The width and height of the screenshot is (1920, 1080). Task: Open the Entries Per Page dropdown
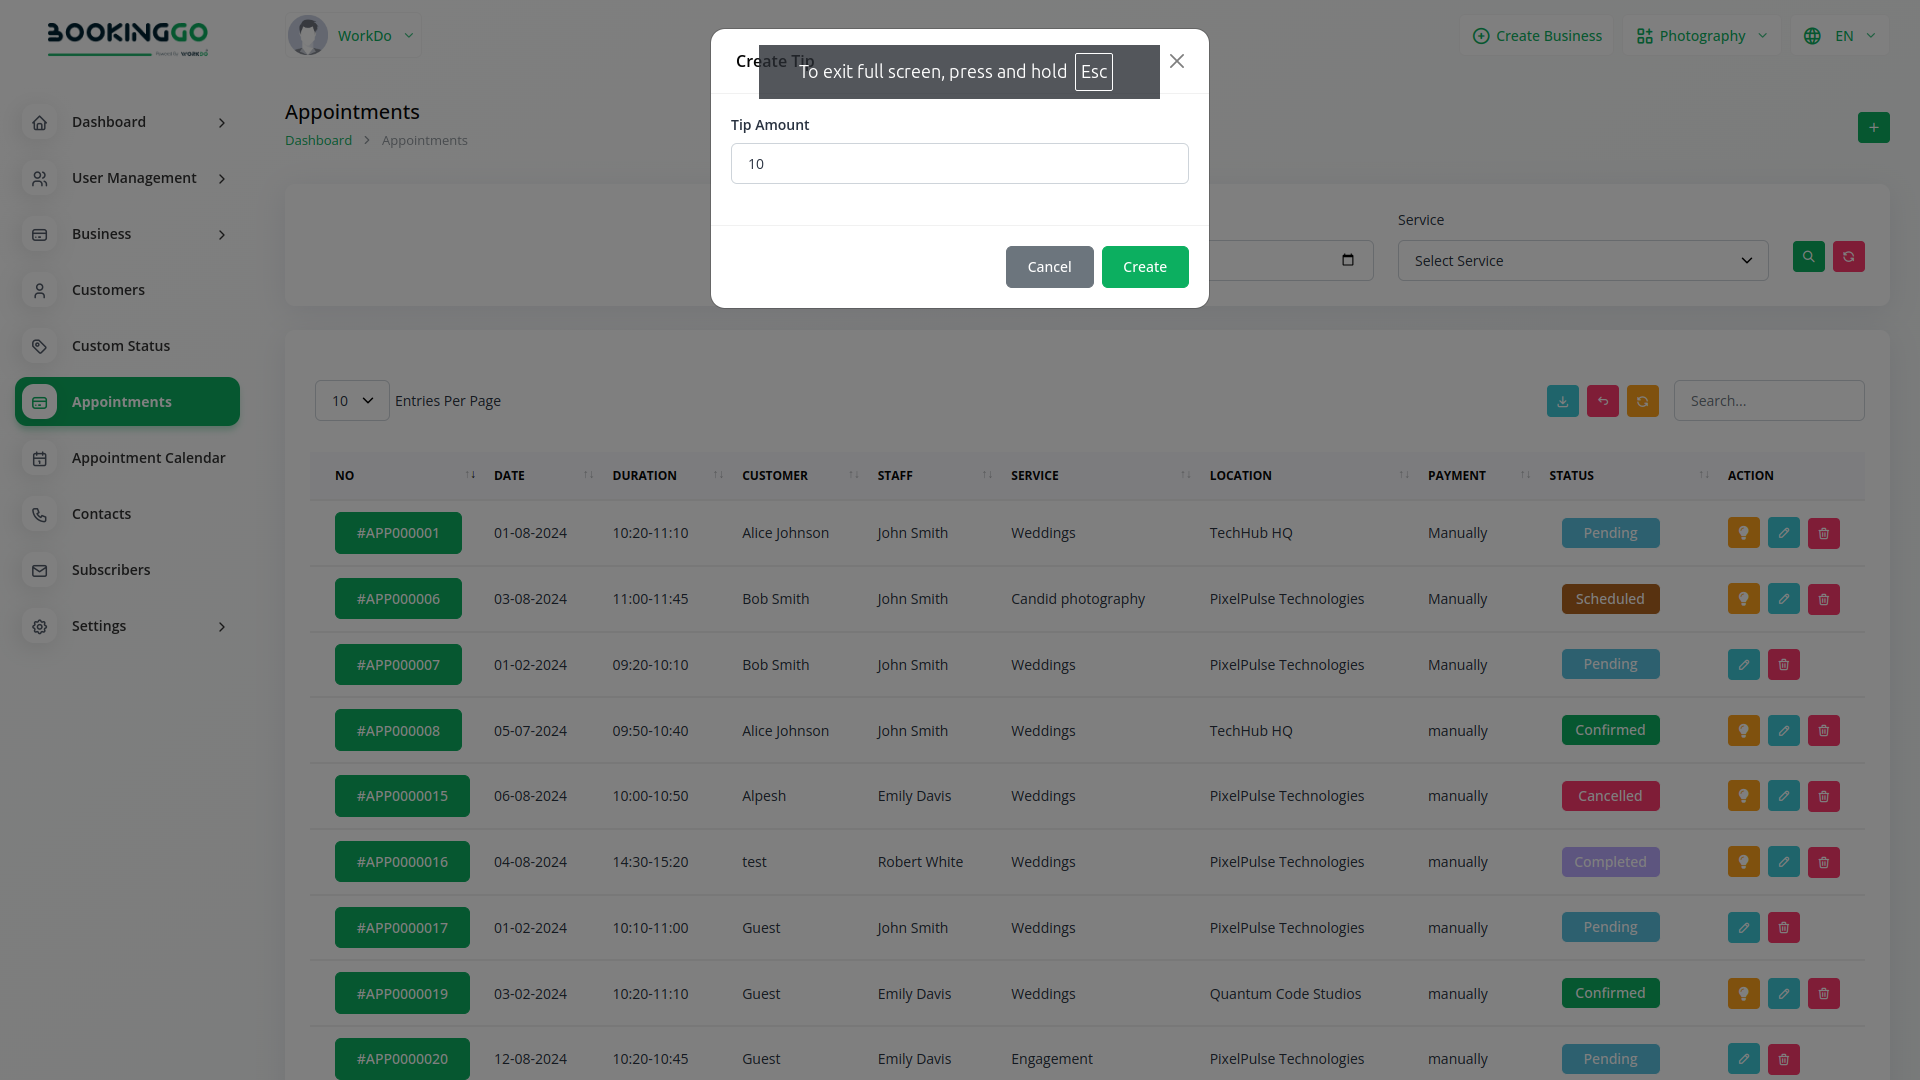point(352,401)
